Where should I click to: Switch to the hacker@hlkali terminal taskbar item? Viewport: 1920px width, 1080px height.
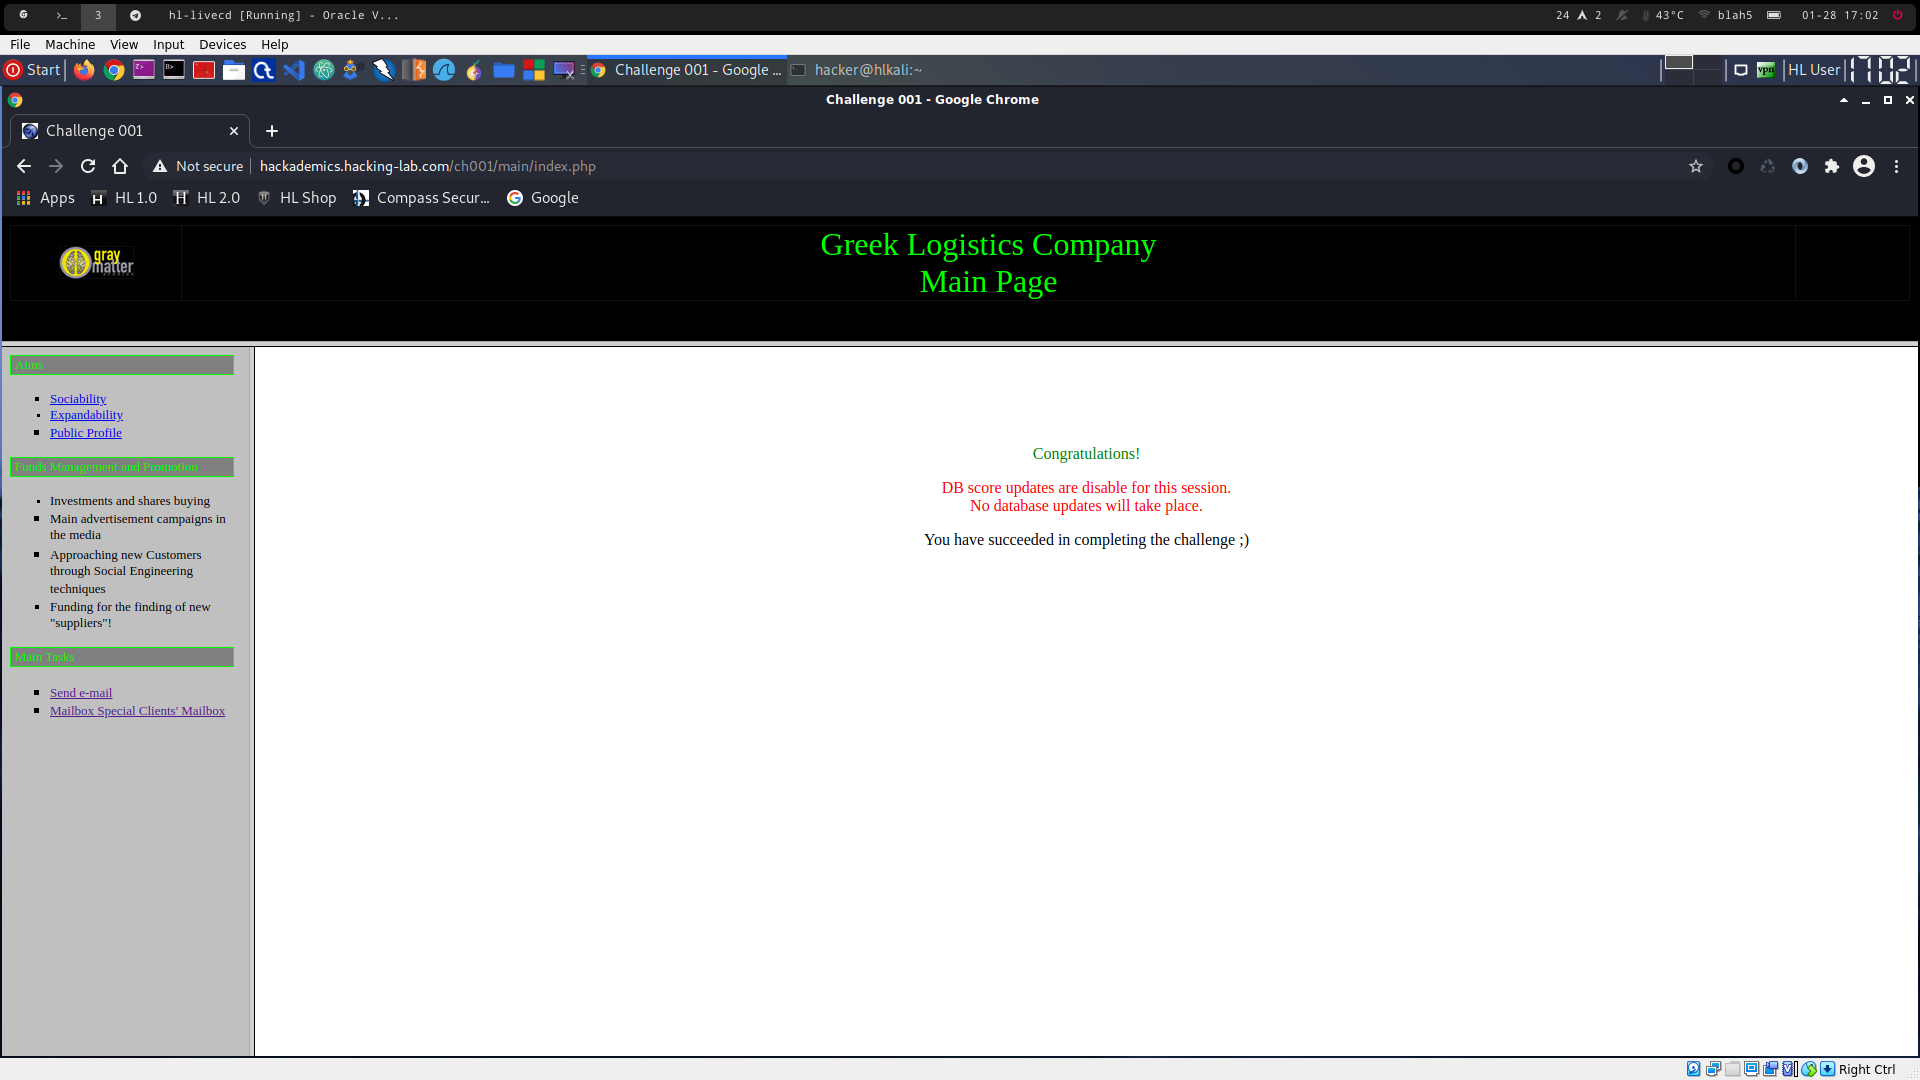tap(858, 70)
